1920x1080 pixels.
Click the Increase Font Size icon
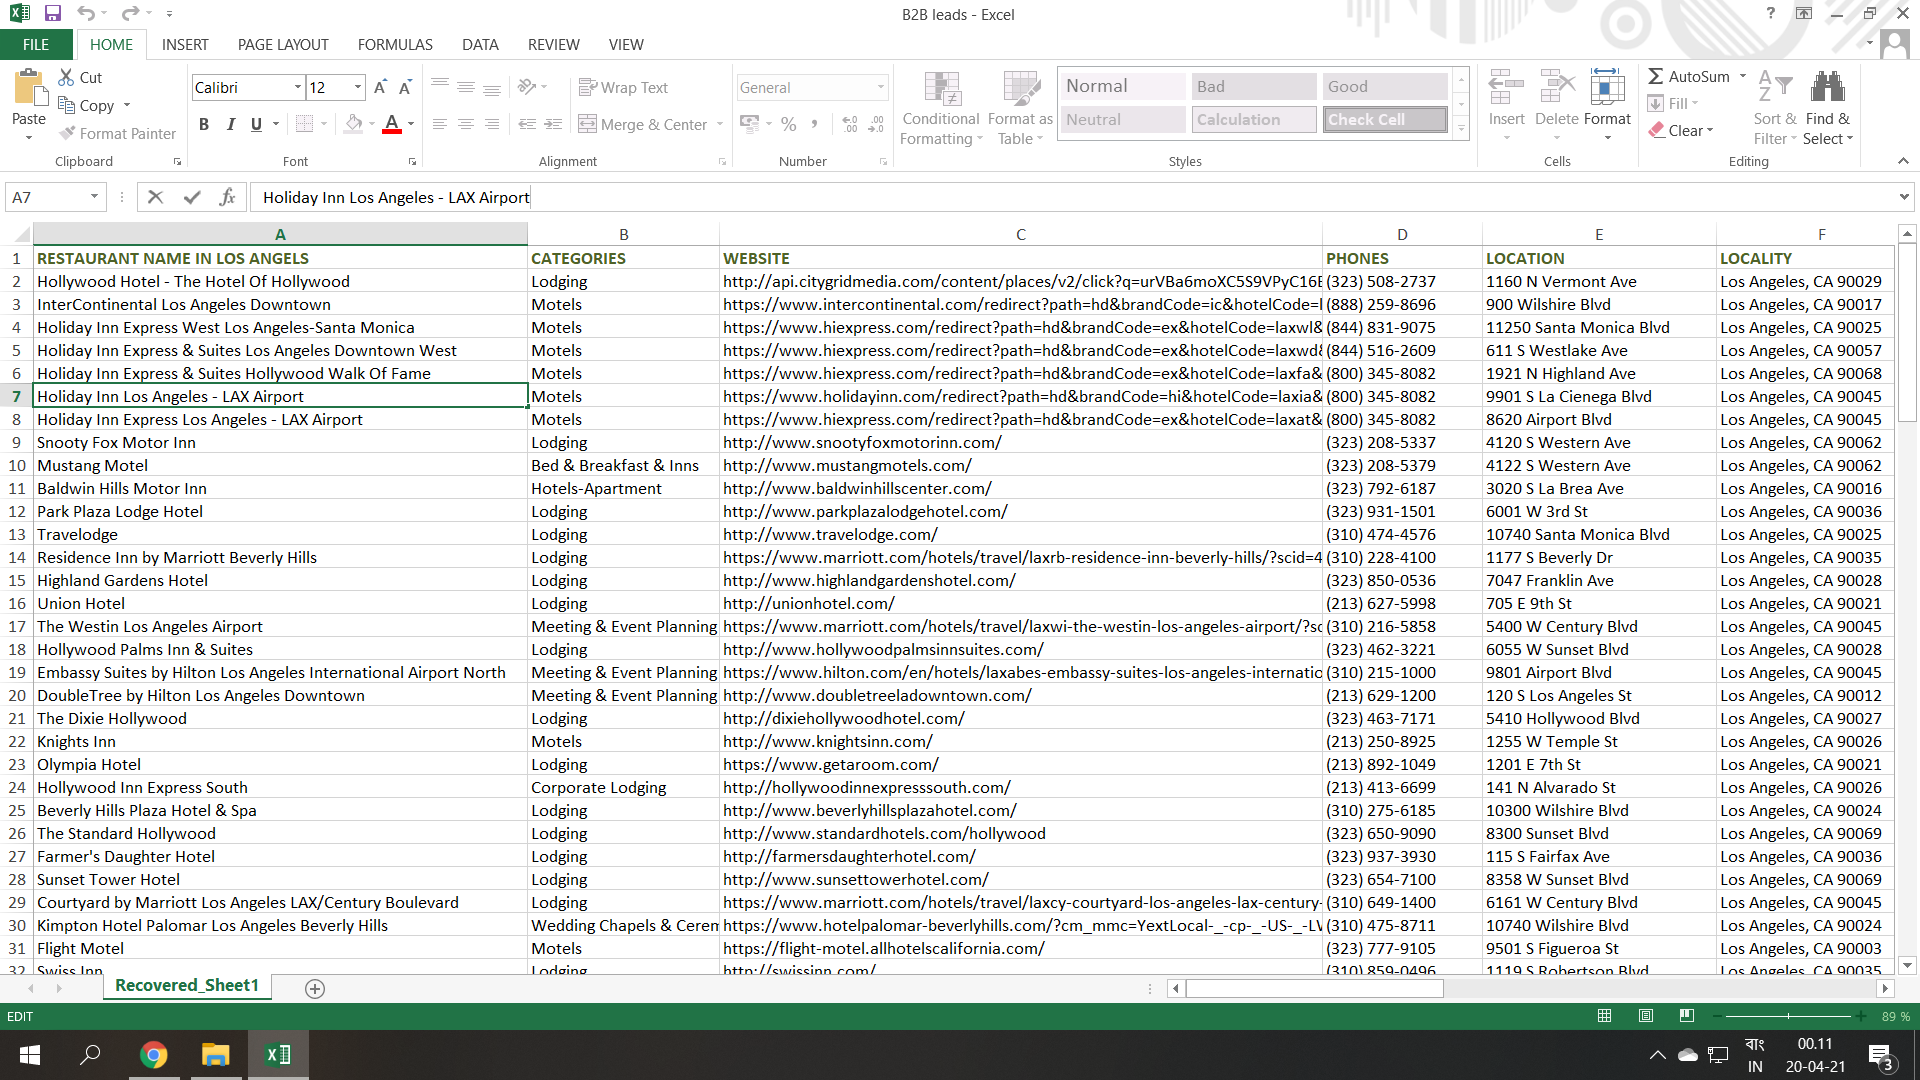(x=380, y=88)
